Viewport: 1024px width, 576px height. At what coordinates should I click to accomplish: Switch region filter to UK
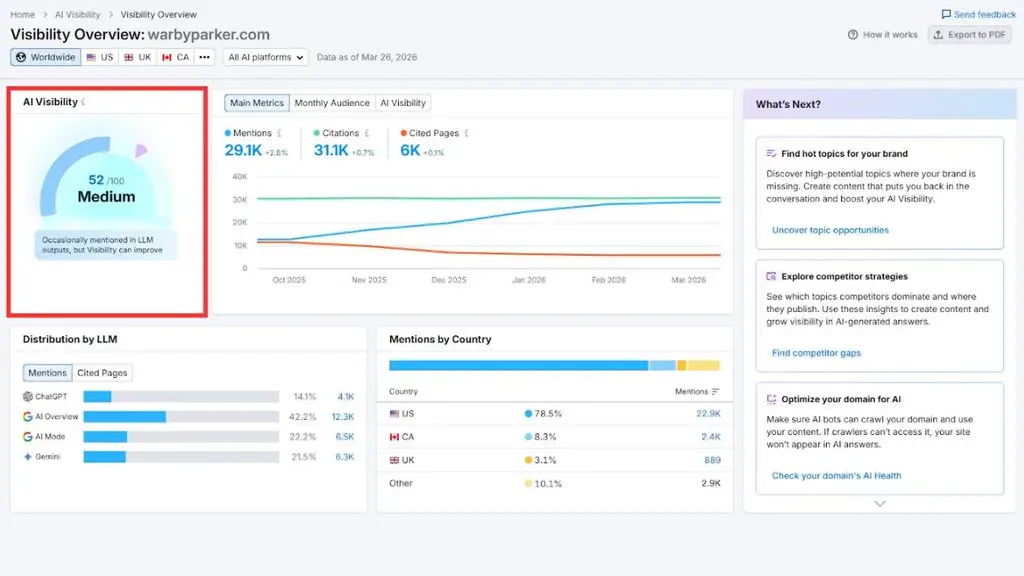point(138,57)
